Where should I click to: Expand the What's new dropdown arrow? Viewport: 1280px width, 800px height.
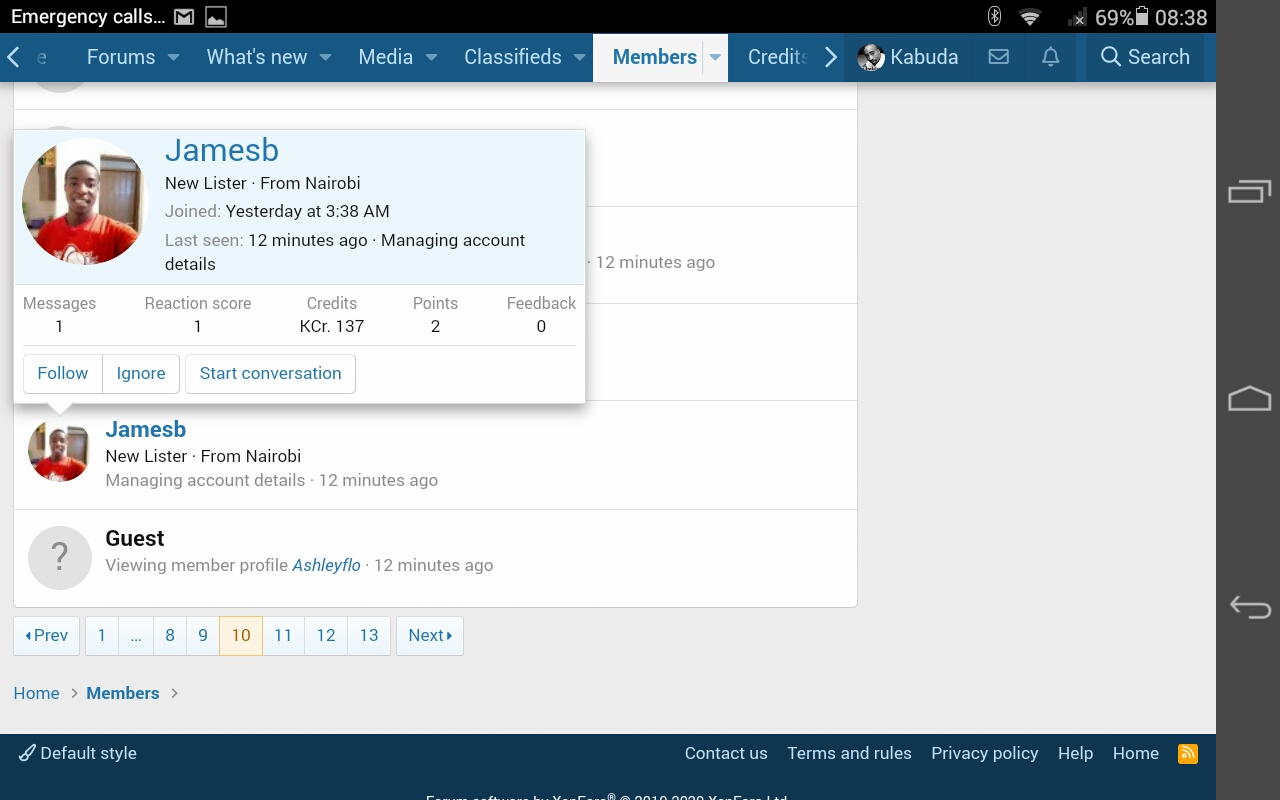[325, 57]
